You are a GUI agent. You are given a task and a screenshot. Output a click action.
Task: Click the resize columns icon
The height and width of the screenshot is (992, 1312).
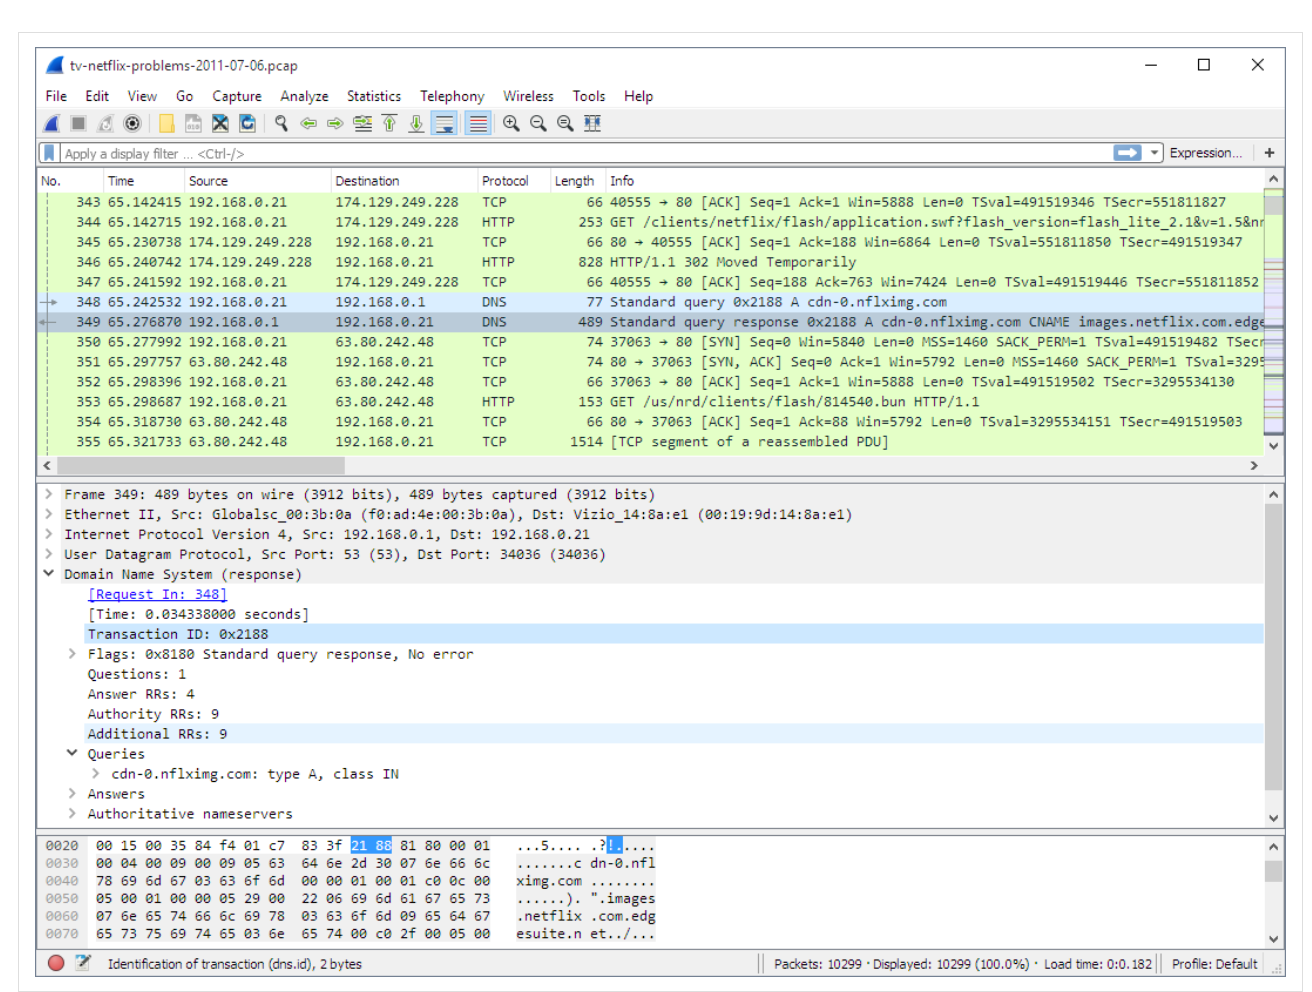[x=592, y=123]
